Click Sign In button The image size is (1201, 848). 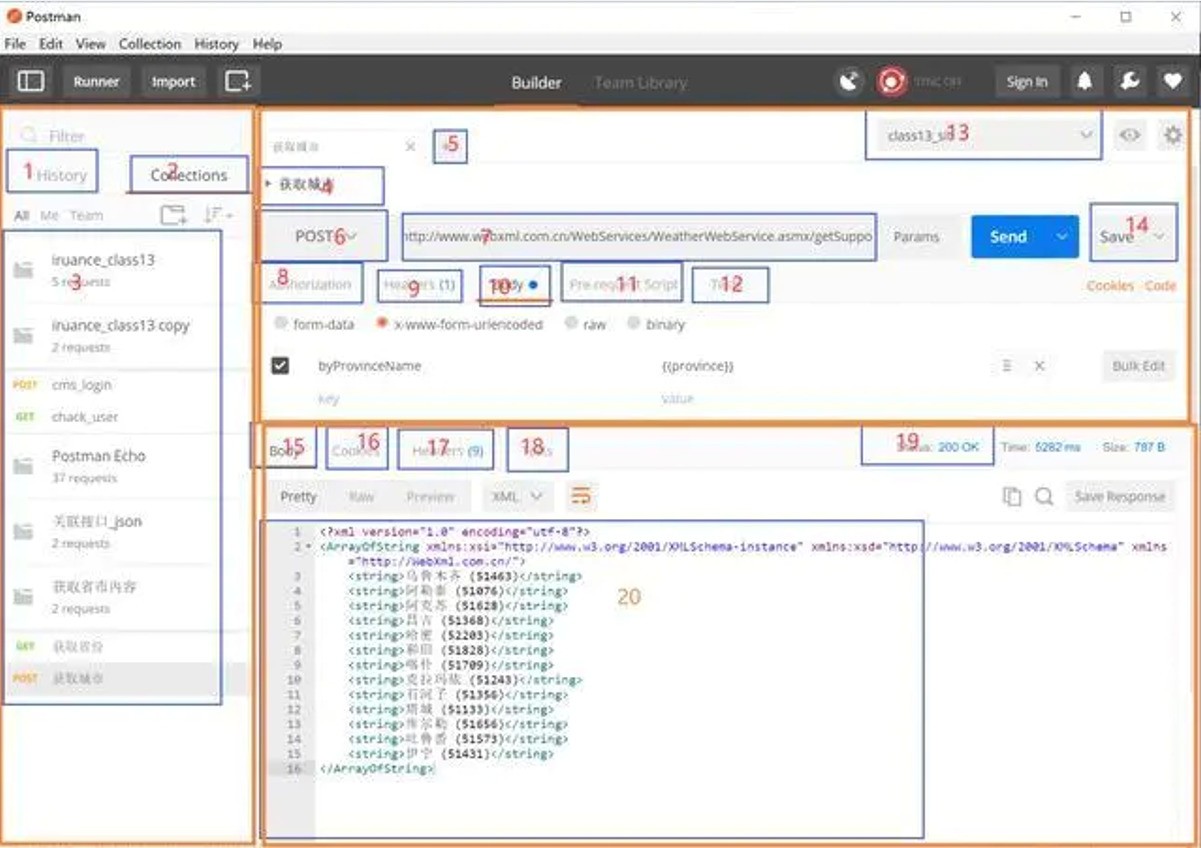pos(1027,82)
